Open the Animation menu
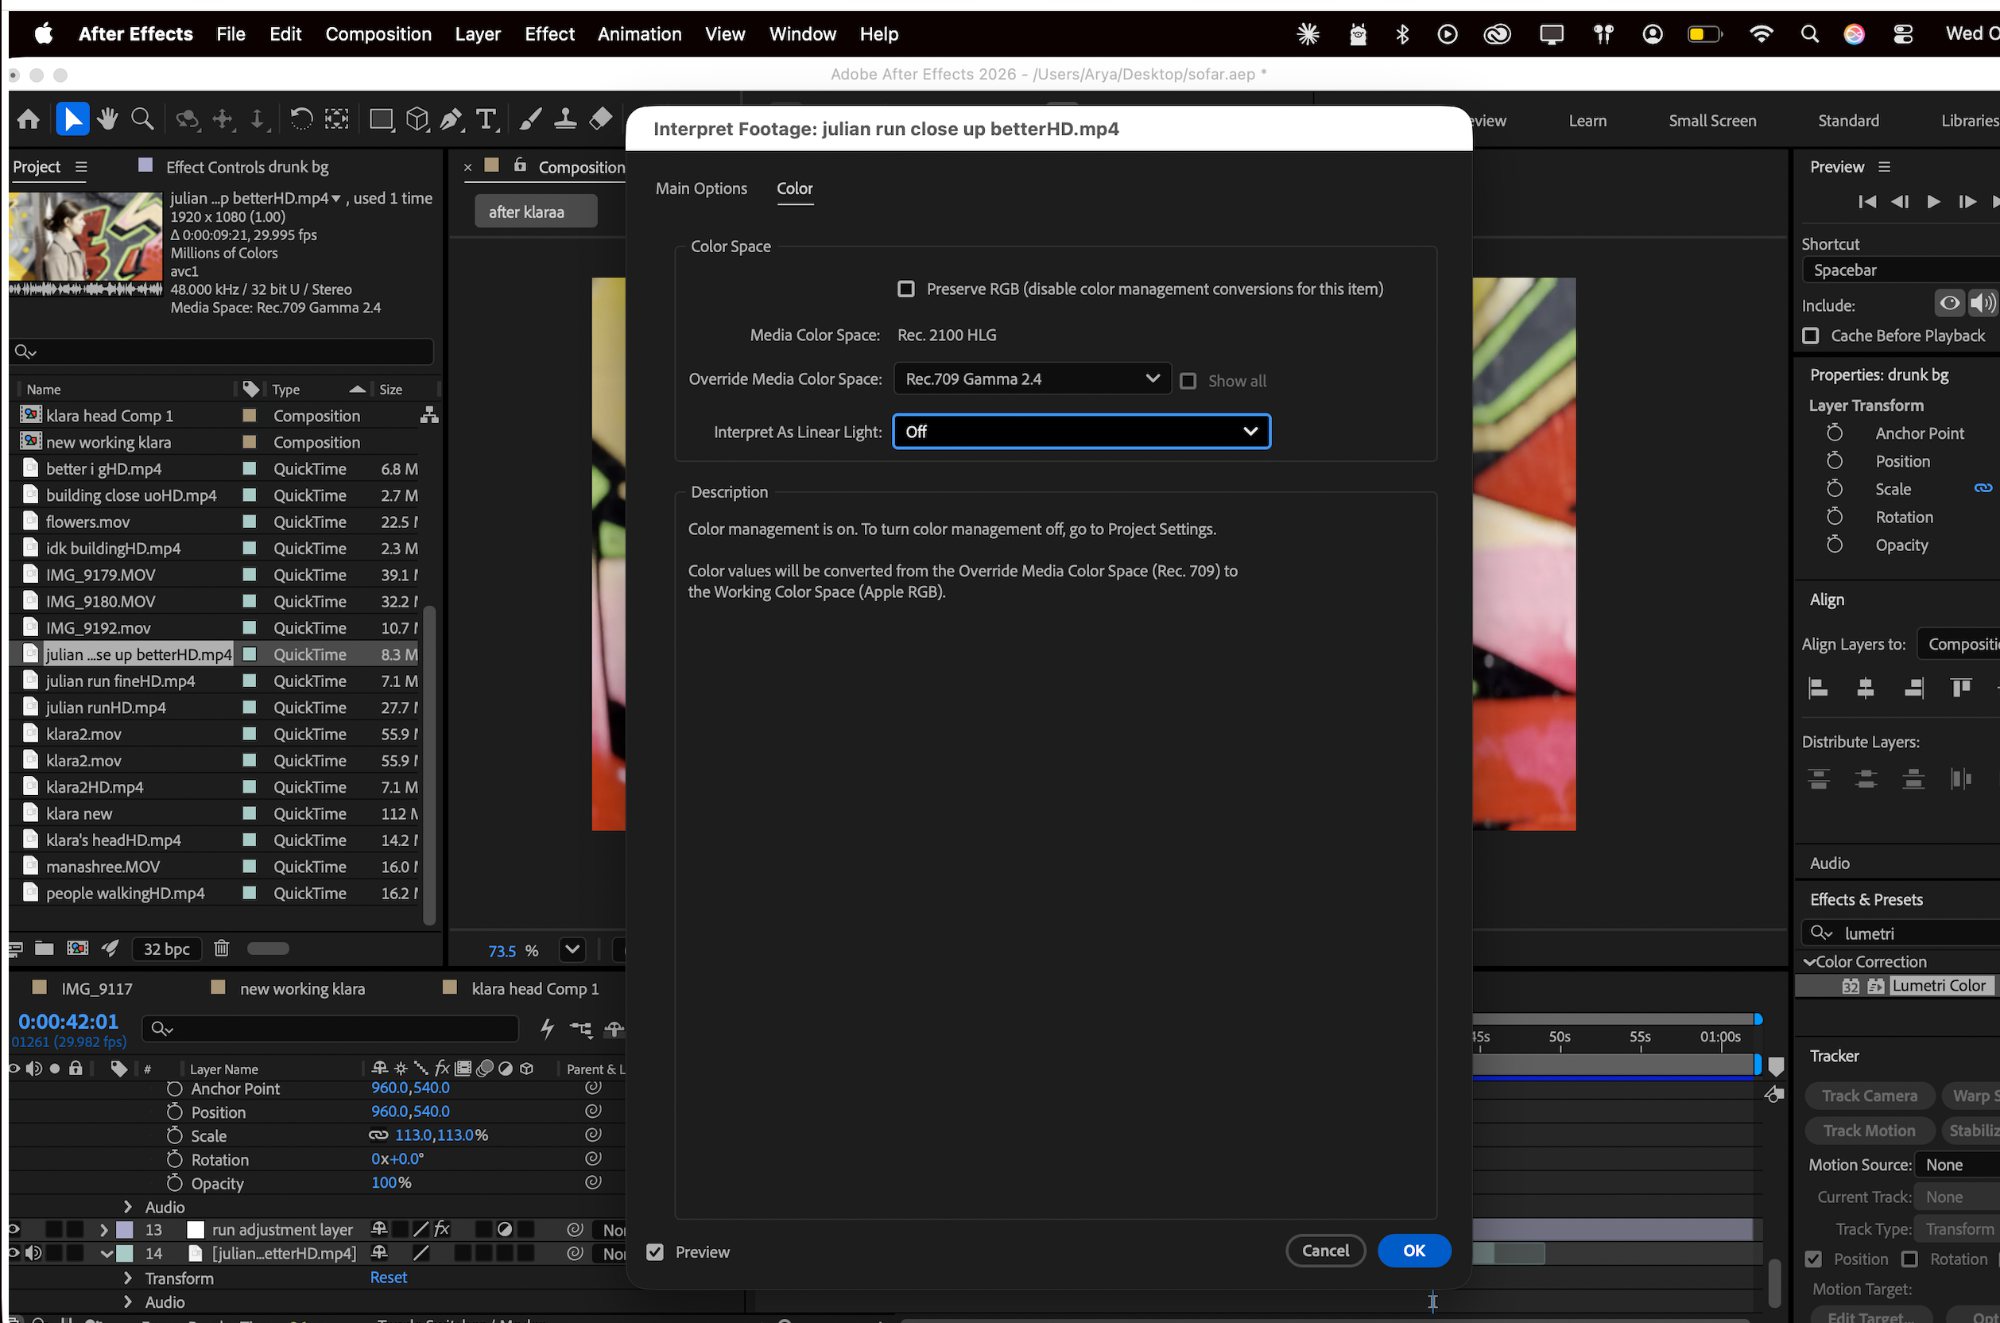This screenshot has height=1323, width=2000. tap(639, 34)
